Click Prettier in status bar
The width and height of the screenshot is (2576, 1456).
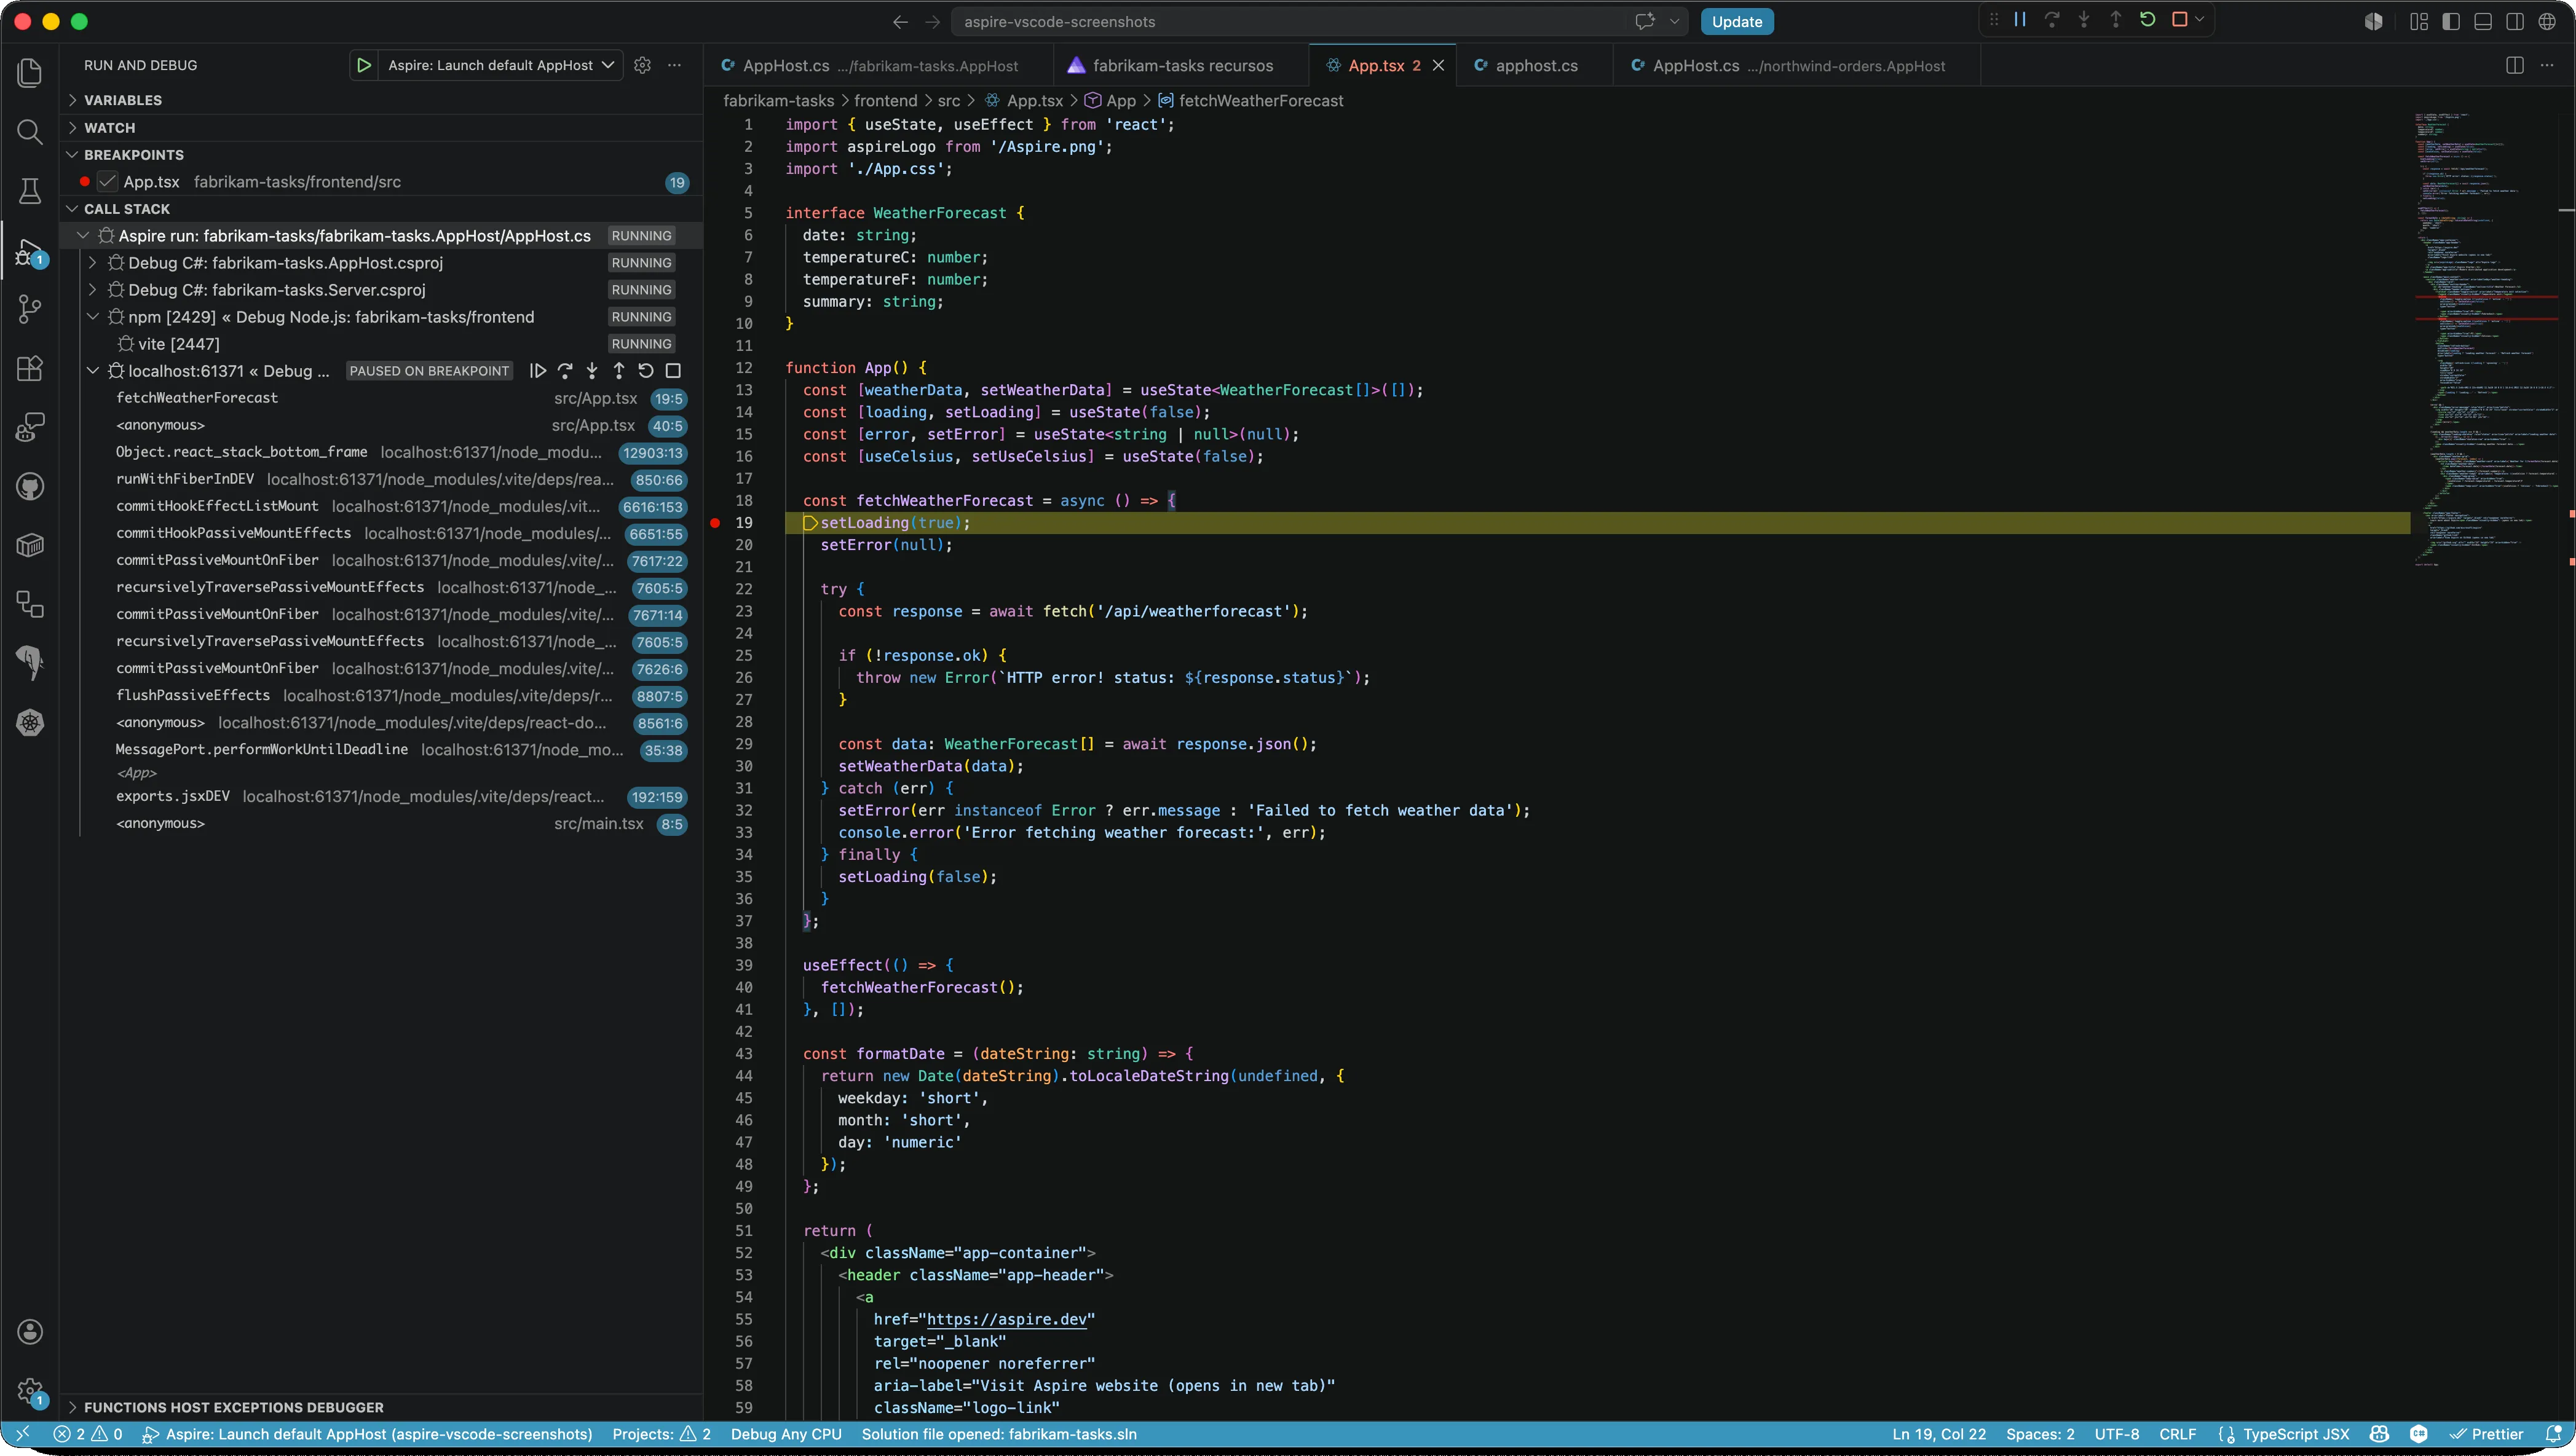pos(2486,1434)
